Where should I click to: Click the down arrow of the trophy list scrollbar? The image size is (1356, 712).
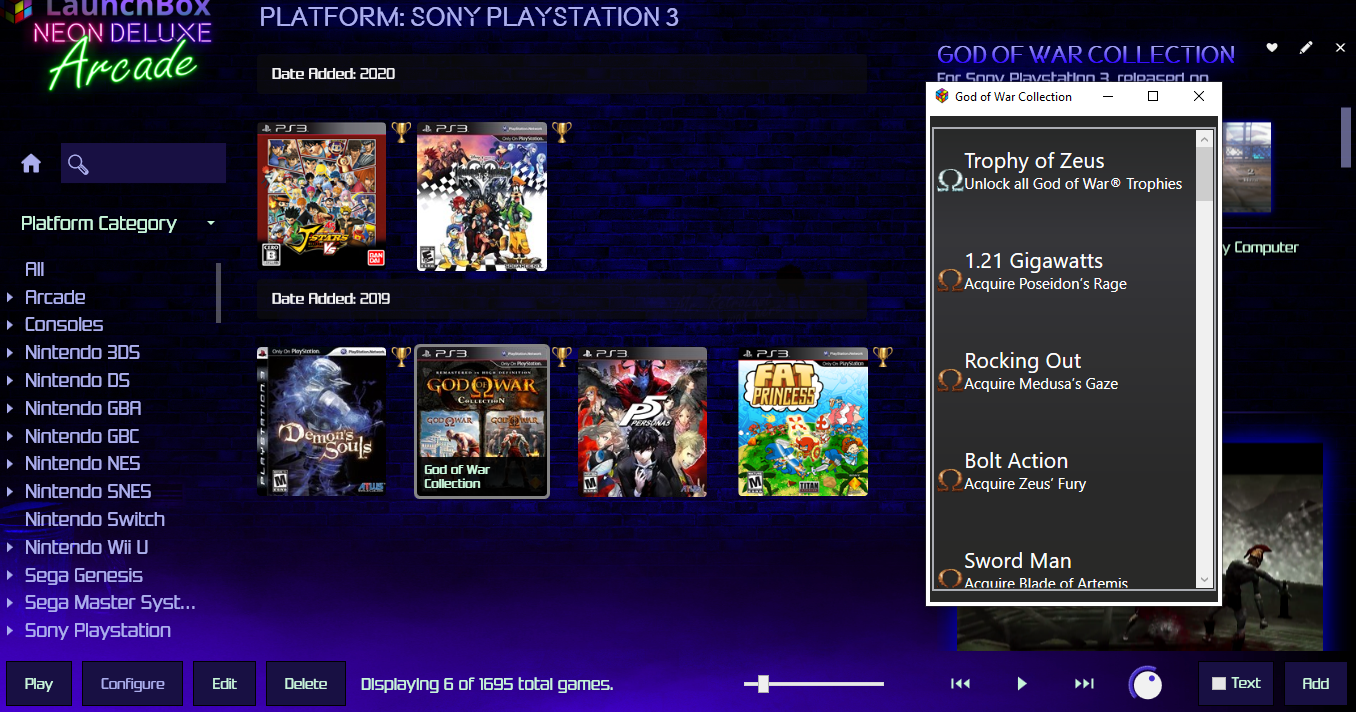[1205, 580]
